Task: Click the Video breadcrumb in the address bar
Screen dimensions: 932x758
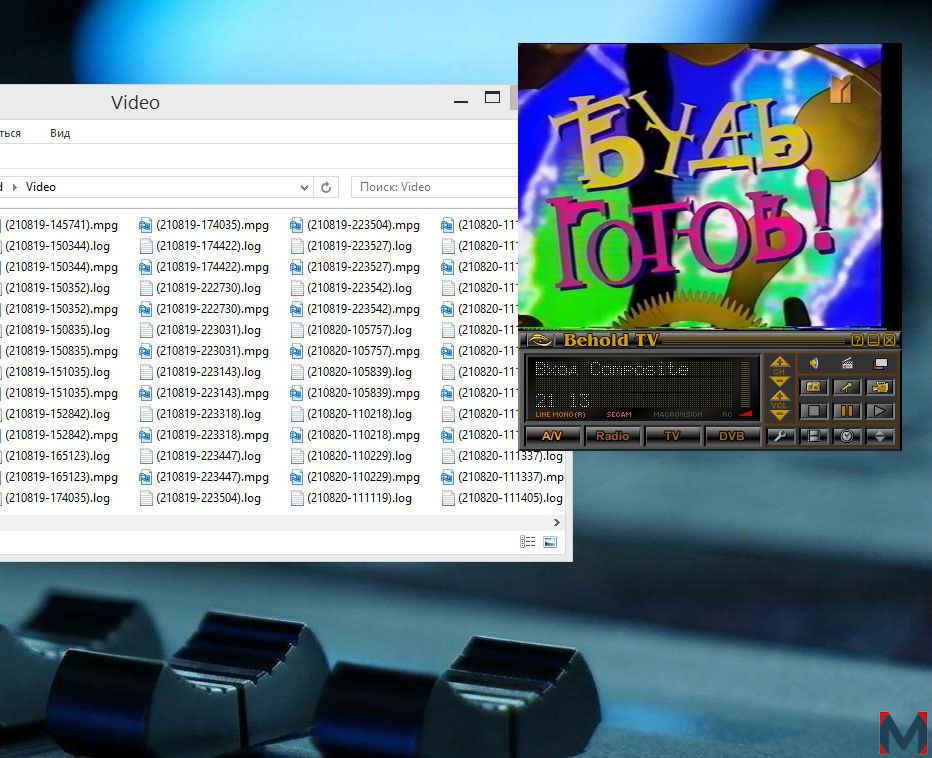Action: [x=40, y=187]
